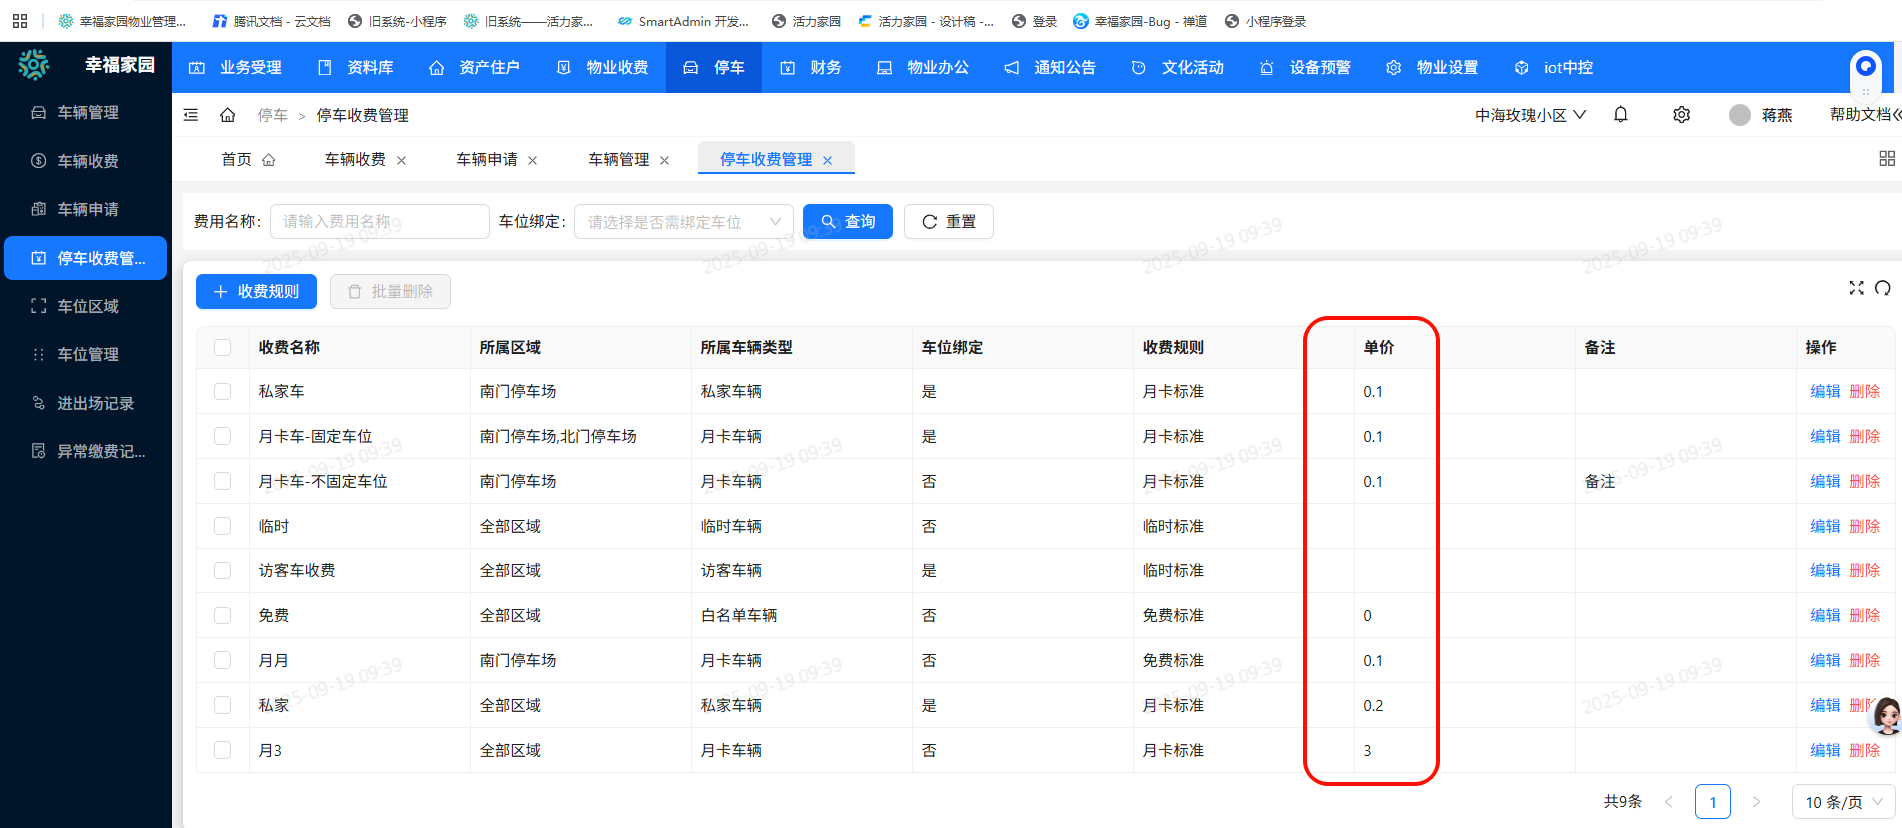Delete the 月3 row
1902x828 pixels.
tap(1865, 750)
